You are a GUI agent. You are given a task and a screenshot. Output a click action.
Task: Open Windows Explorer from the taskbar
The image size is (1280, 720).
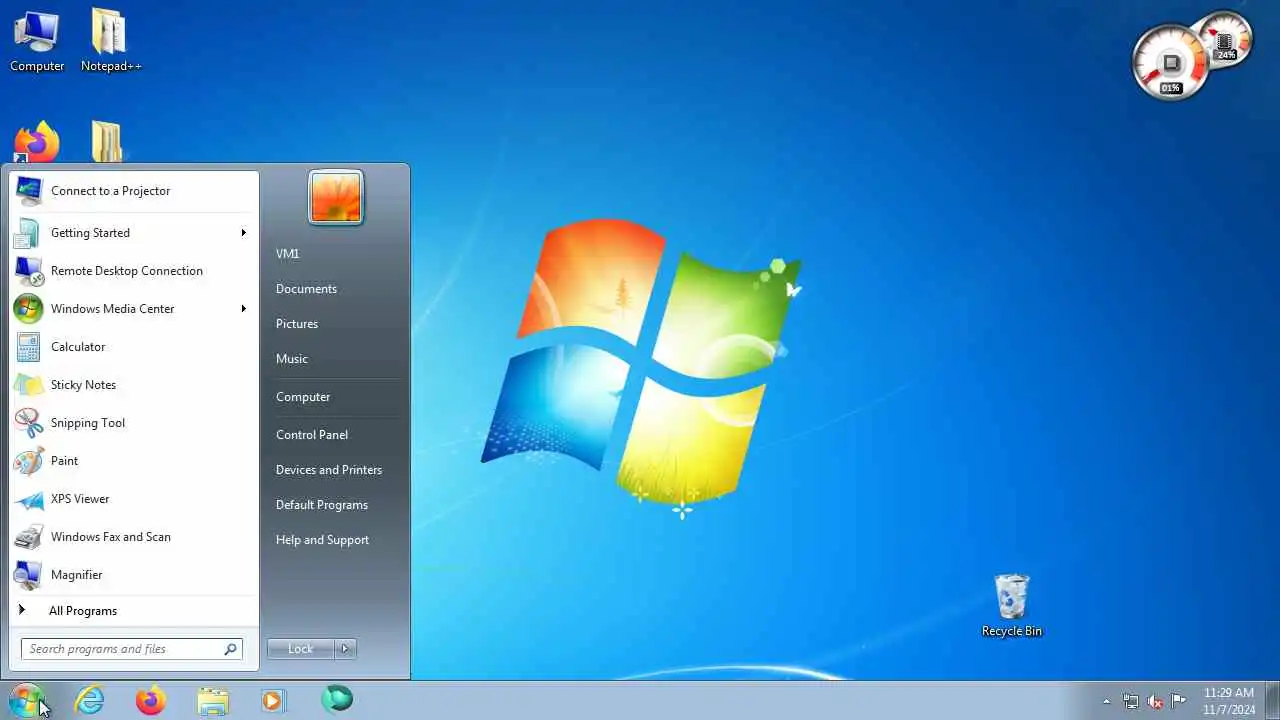213,701
